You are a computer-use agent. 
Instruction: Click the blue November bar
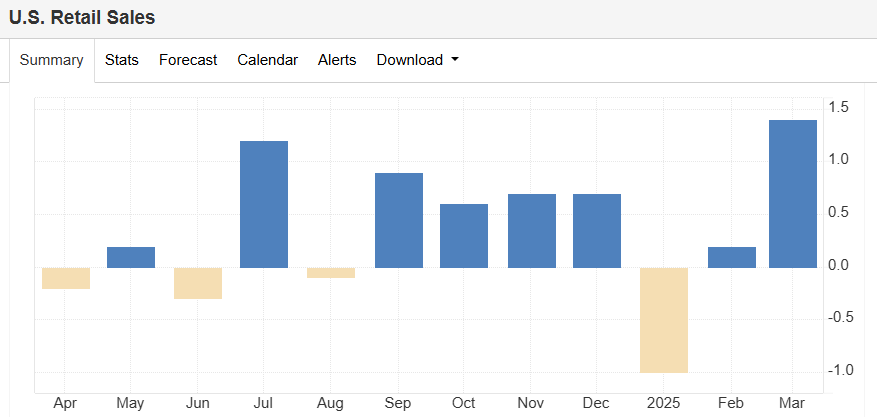pos(531,231)
